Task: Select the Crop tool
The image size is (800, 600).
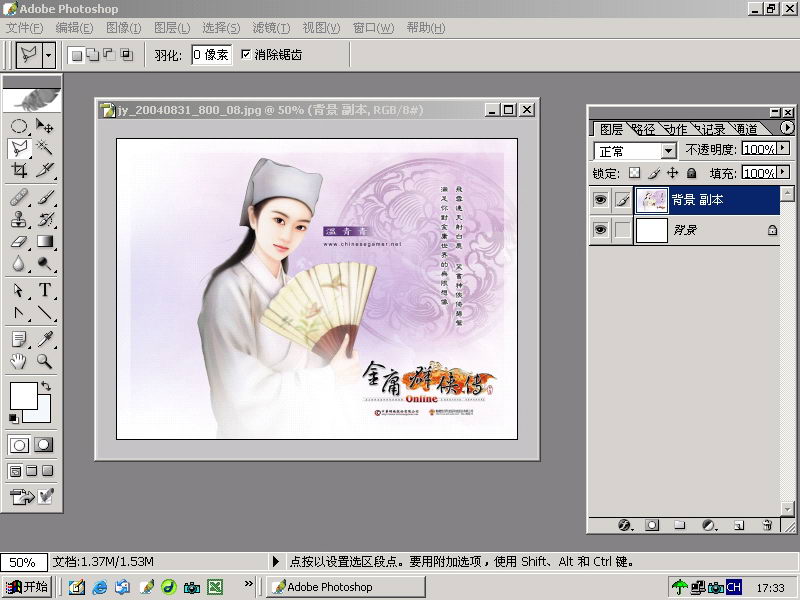Action: coord(18,171)
